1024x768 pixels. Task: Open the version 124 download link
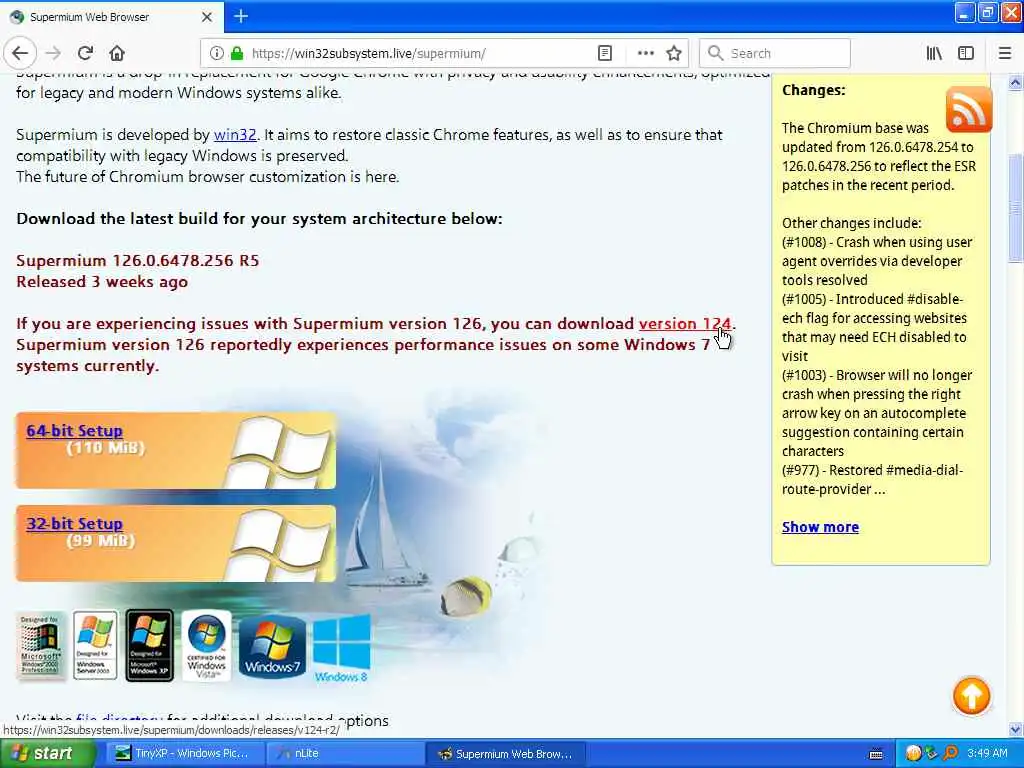[x=684, y=324]
